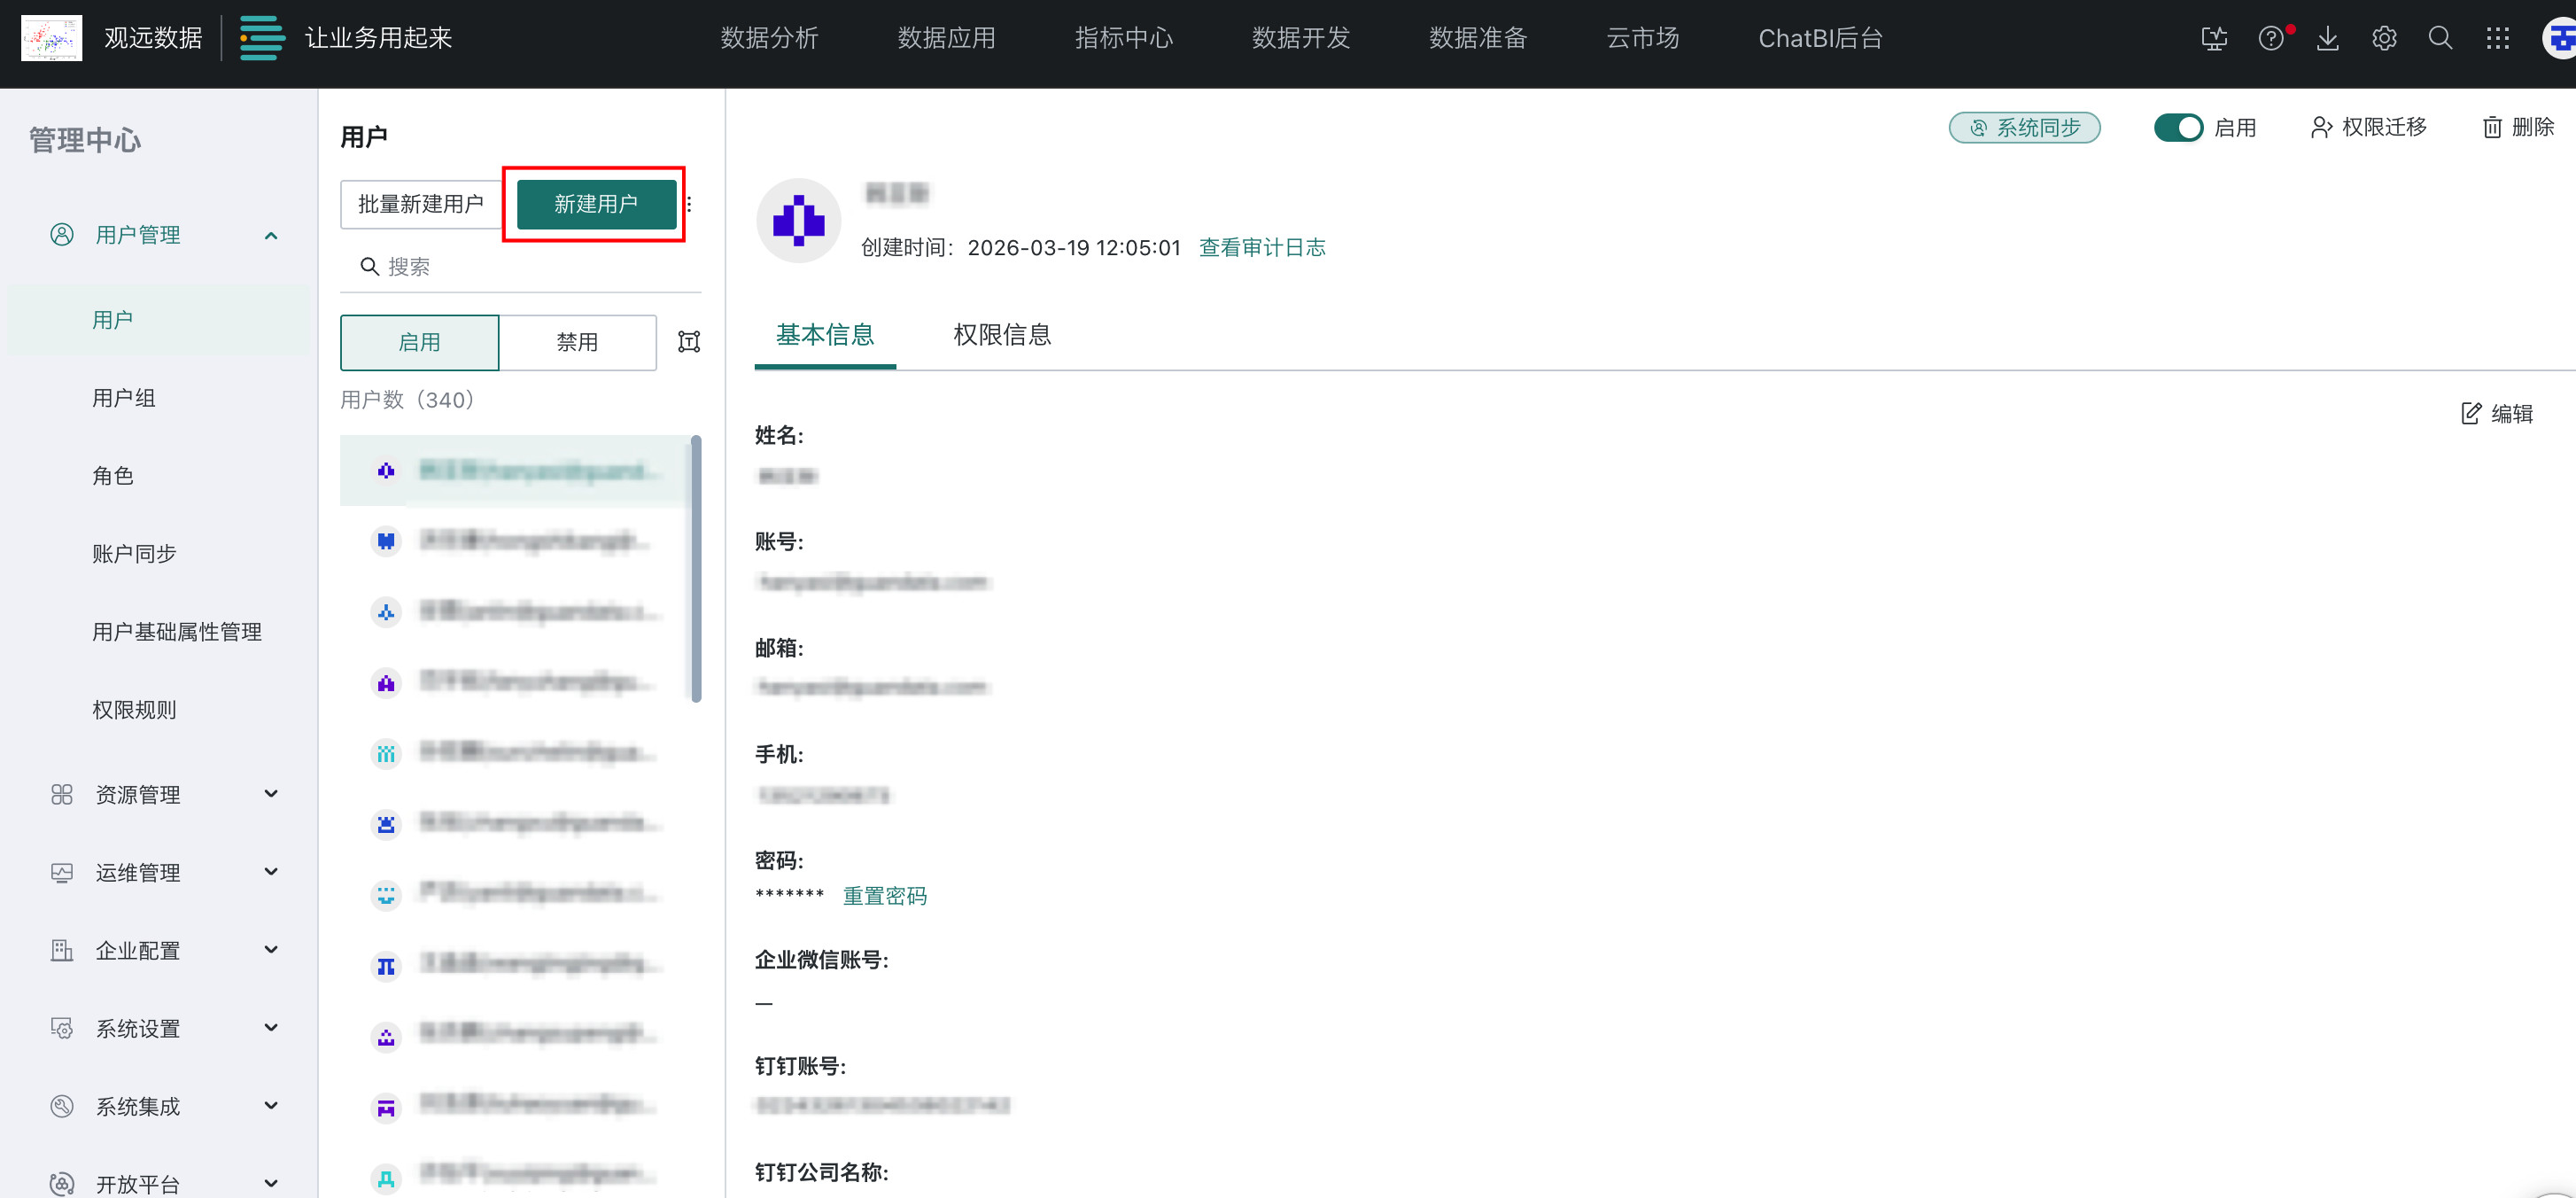Open the global search magnifier icon
2576x1198 pixels.
pos(2440,39)
